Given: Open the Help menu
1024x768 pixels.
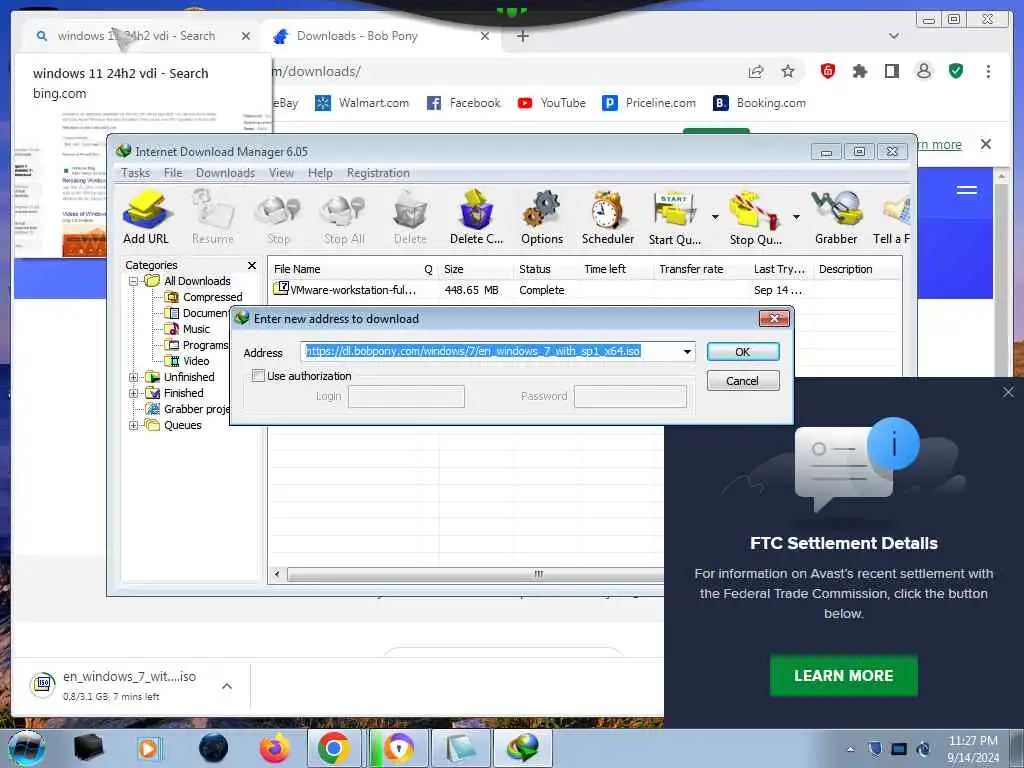Looking at the screenshot, I should (320, 173).
